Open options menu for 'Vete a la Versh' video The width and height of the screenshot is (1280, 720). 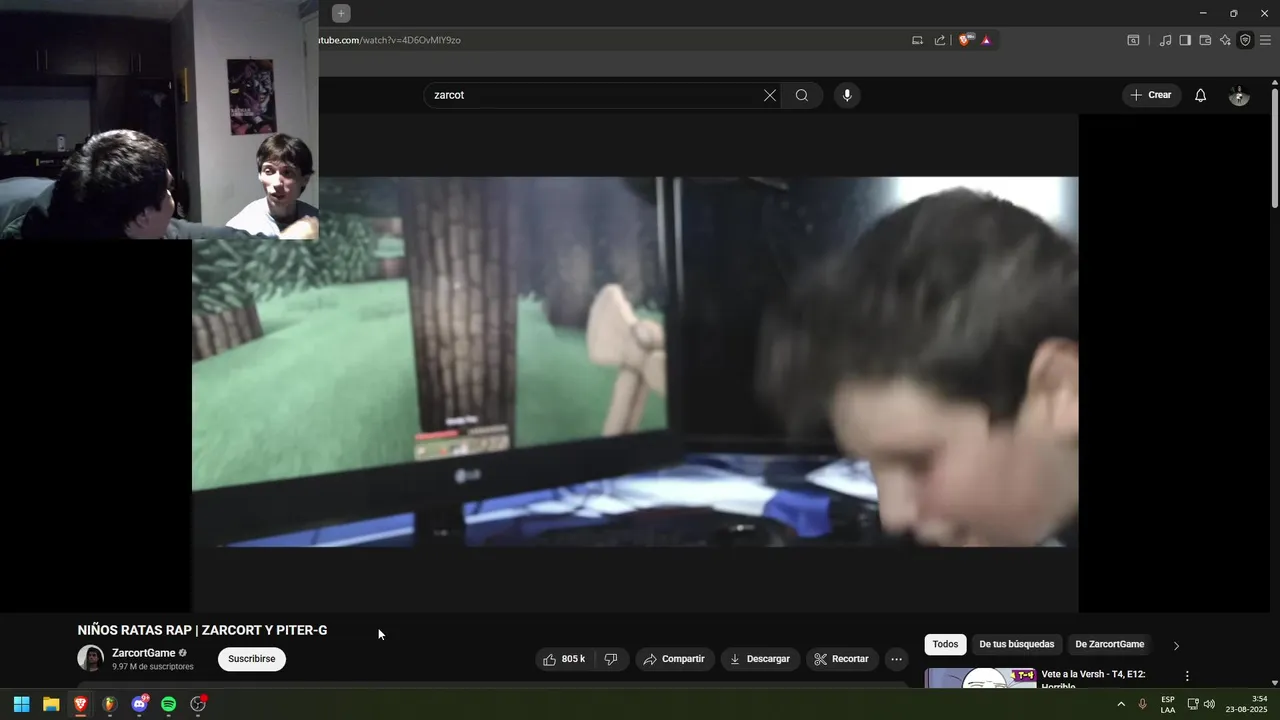(x=1187, y=677)
